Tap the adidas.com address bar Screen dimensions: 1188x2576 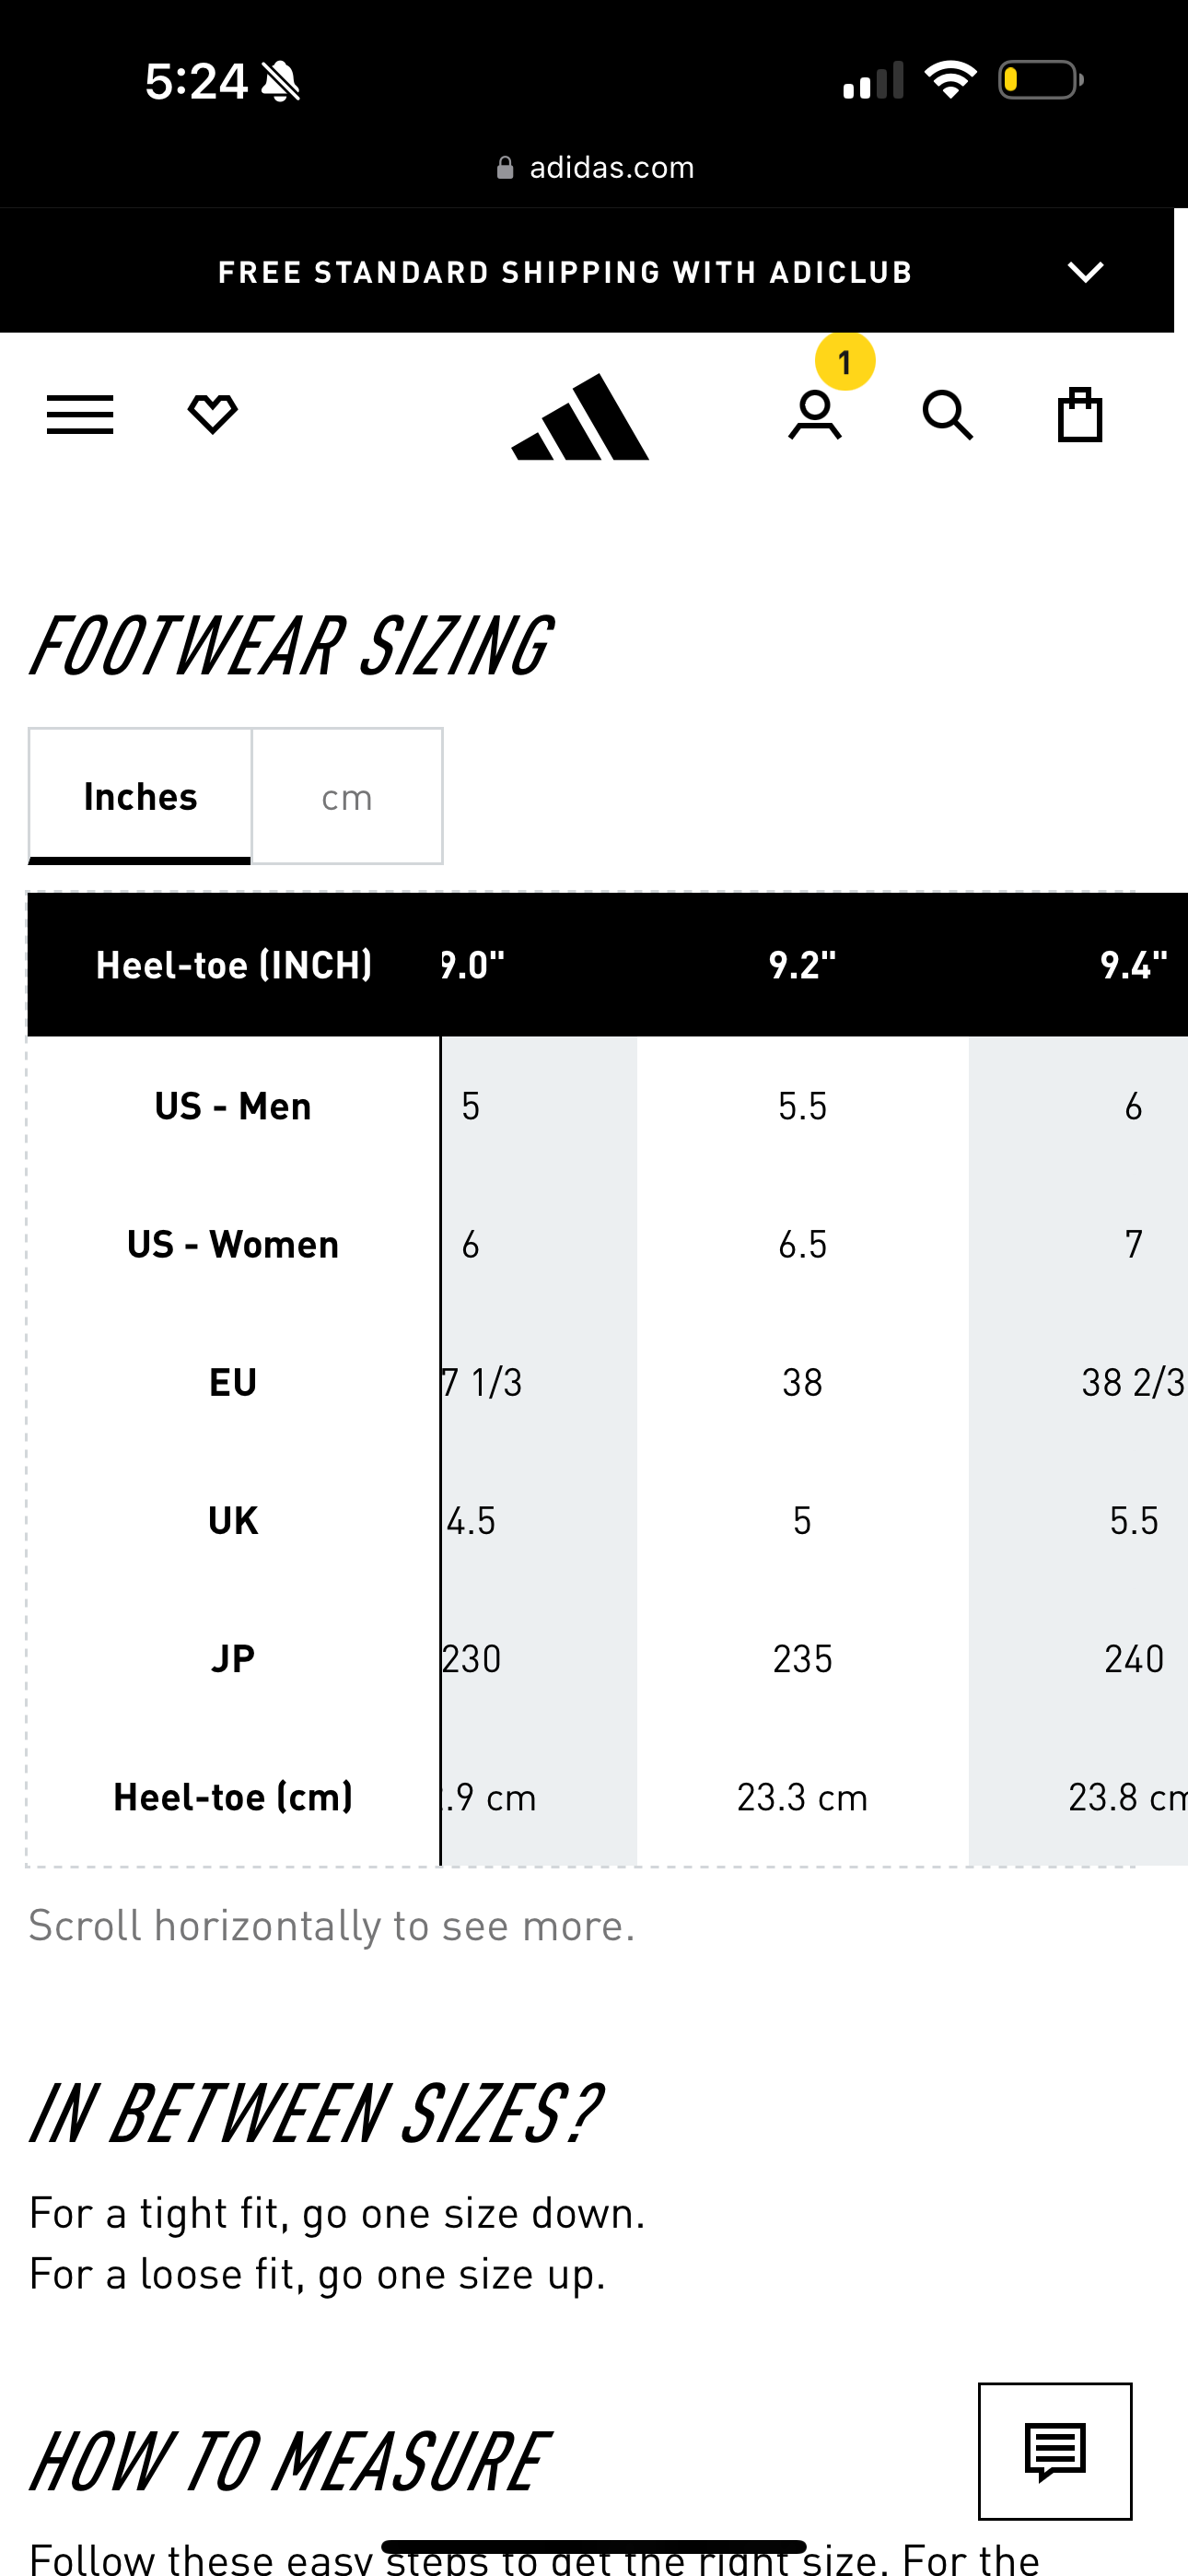tap(595, 167)
